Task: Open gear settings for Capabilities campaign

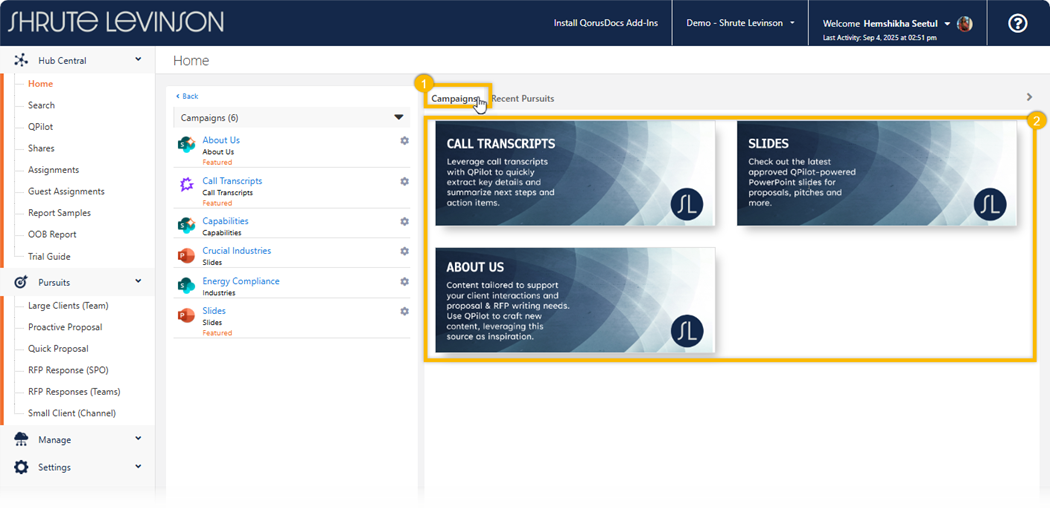Action: pos(404,221)
